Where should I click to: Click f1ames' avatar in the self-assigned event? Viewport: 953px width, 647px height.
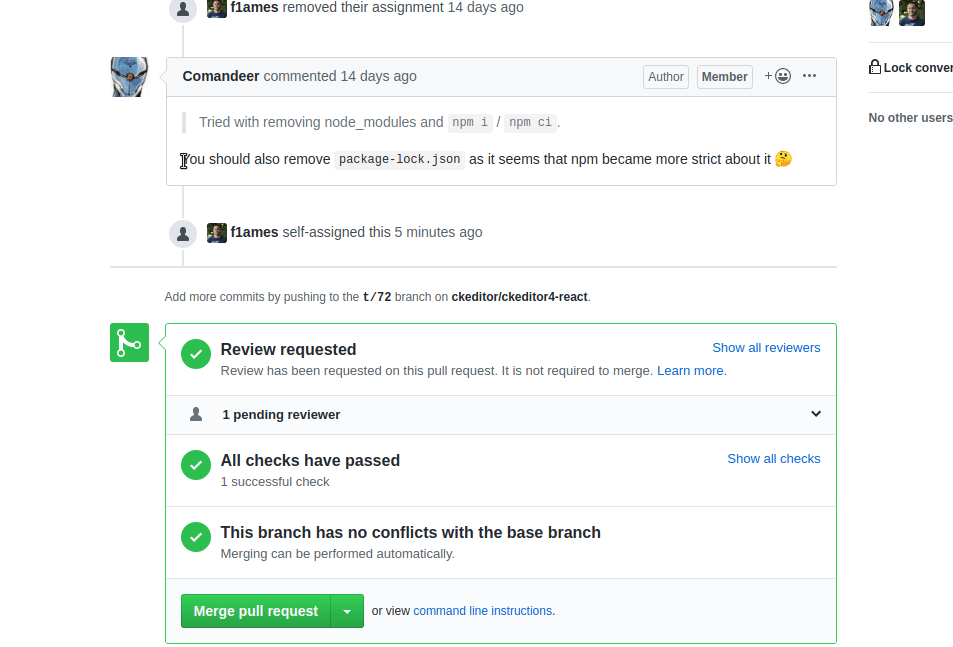point(217,232)
